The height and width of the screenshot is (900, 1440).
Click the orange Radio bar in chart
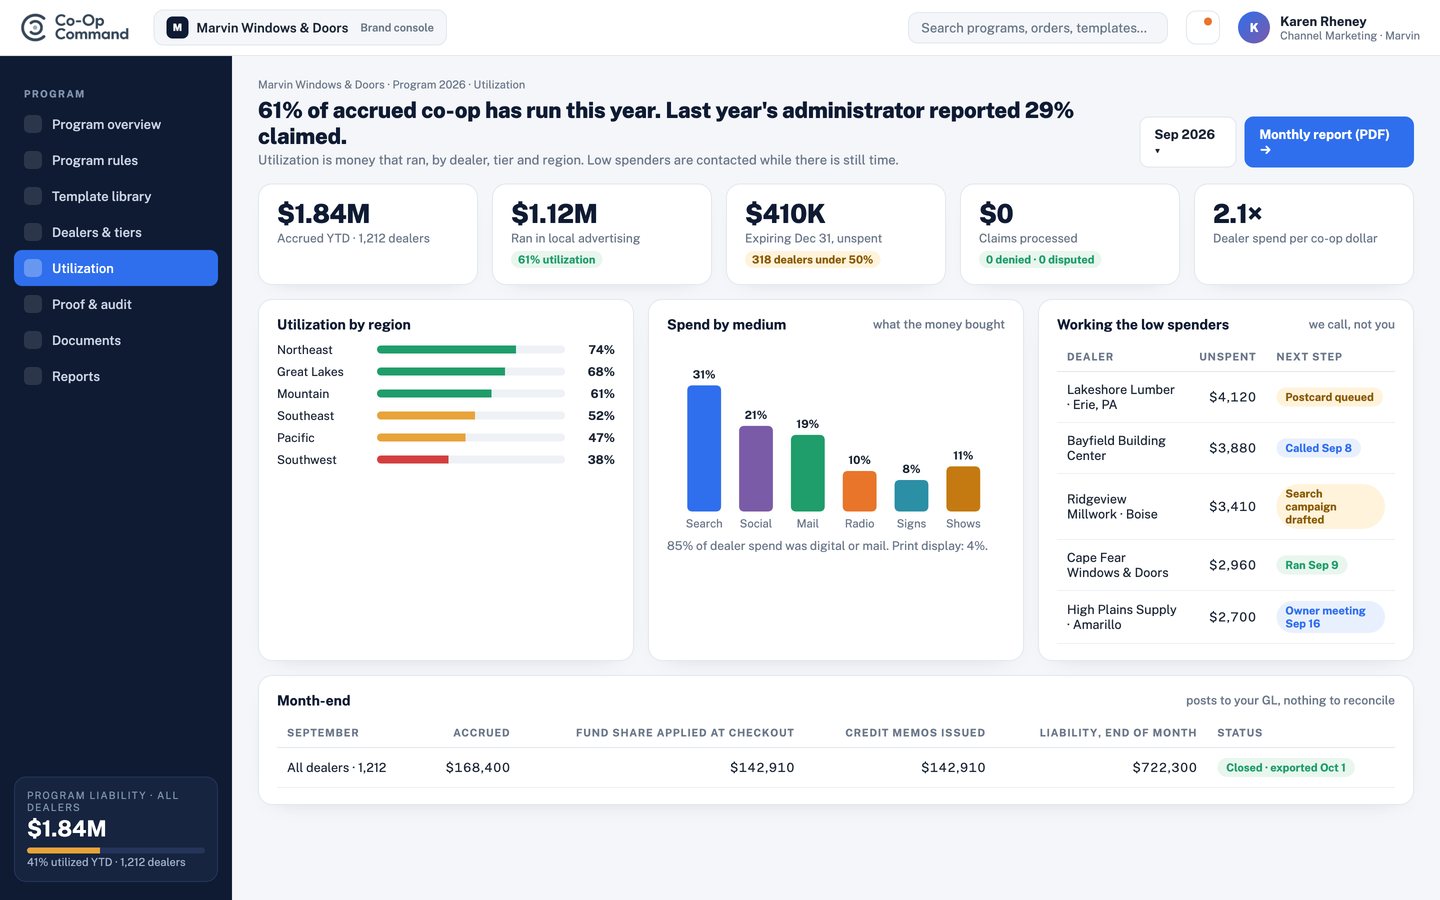click(x=860, y=491)
